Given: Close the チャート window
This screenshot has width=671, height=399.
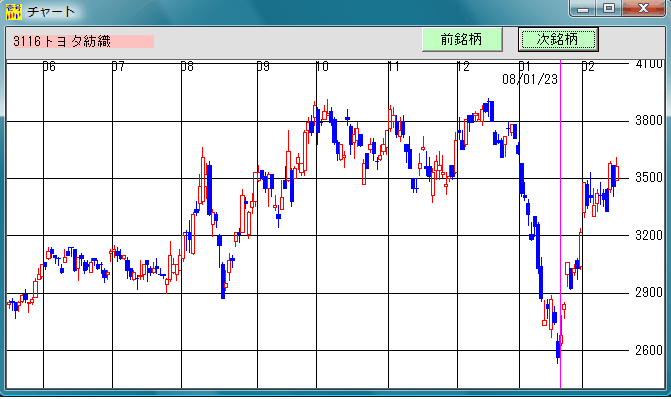Looking at the screenshot, I should (x=644, y=8).
